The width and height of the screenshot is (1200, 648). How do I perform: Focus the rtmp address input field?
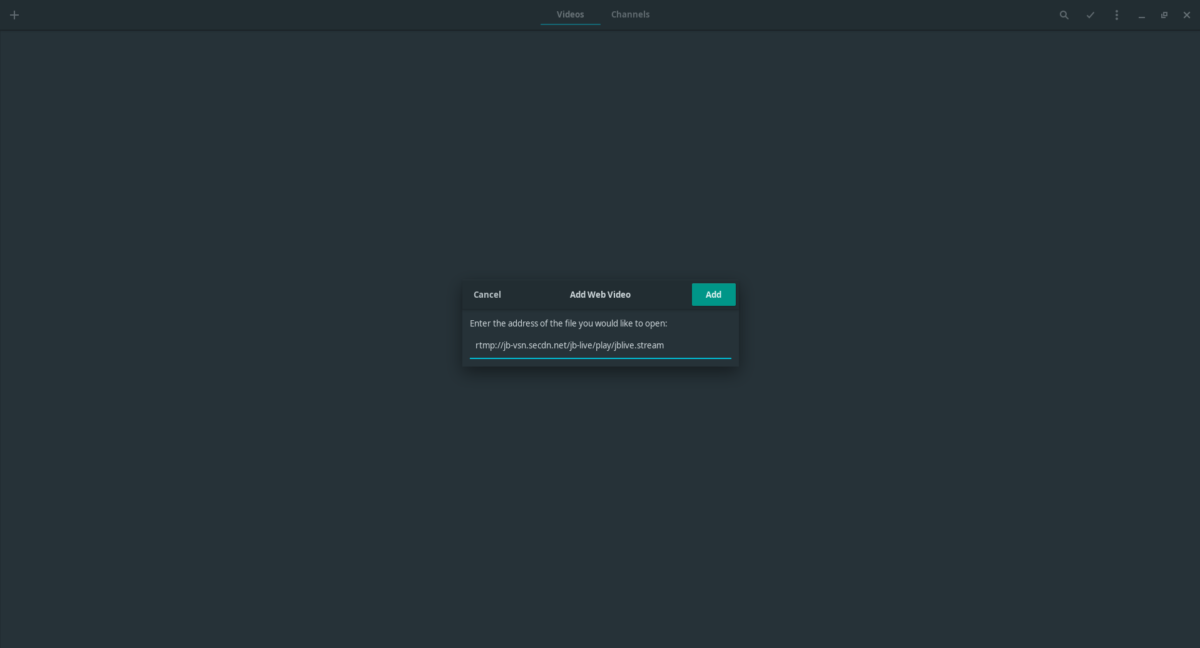(x=600, y=346)
